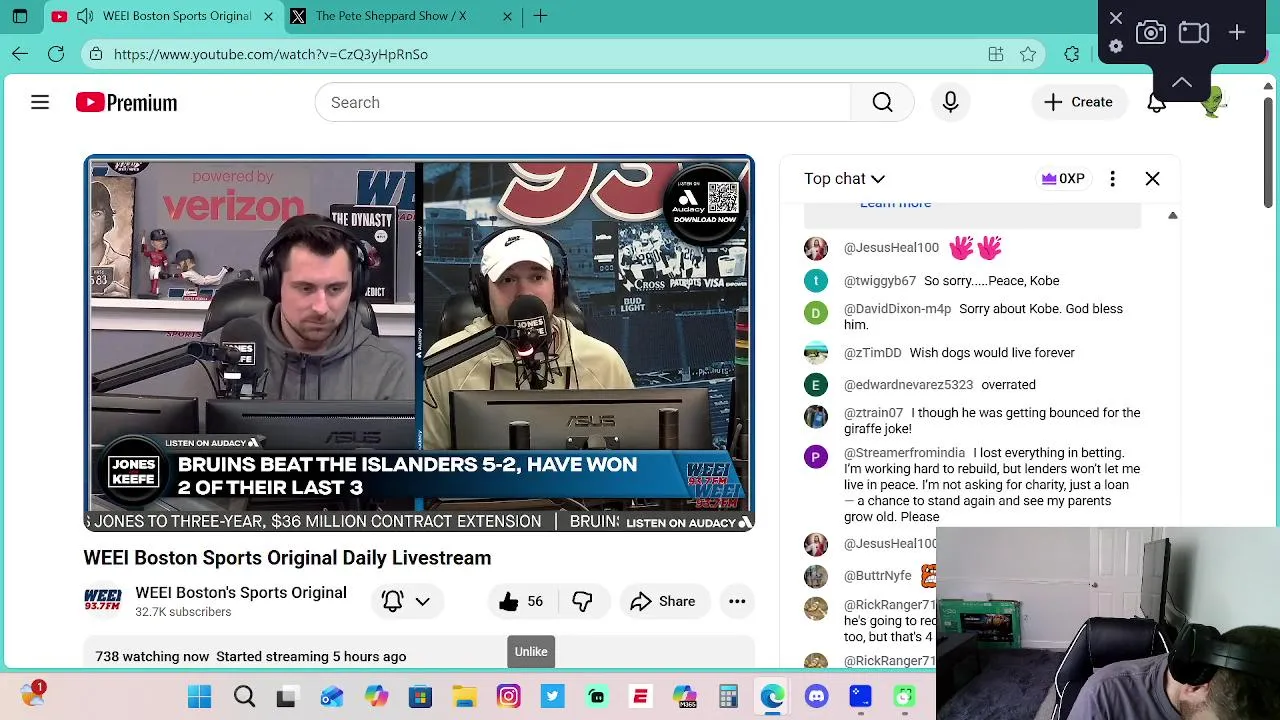Open @DavidDixon-m4p chat author name

pyautogui.click(x=897, y=309)
